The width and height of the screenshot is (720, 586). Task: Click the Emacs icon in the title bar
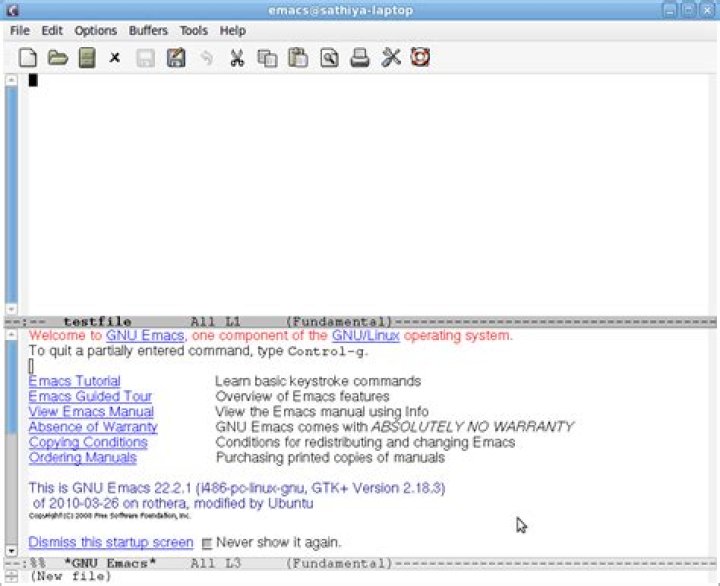pyautogui.click(x=12, y=10)
